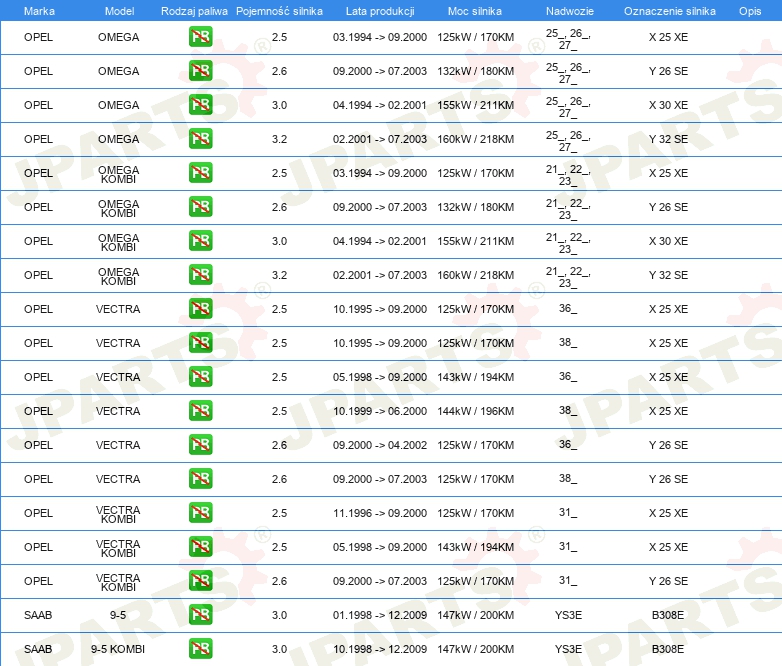The width and height of the screenshot is (782, 666).
Task: Click the Oznaczenie silnika column header
Action: click(x=669, y=11)
